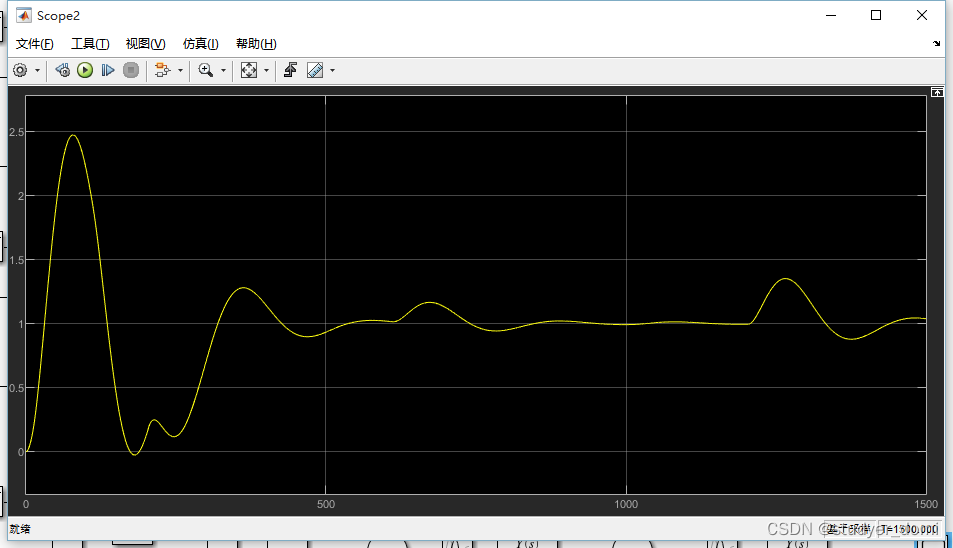Open scope configuration properties gear
Viewport: 953px width, 548px height.
click(x=20, y=70)
